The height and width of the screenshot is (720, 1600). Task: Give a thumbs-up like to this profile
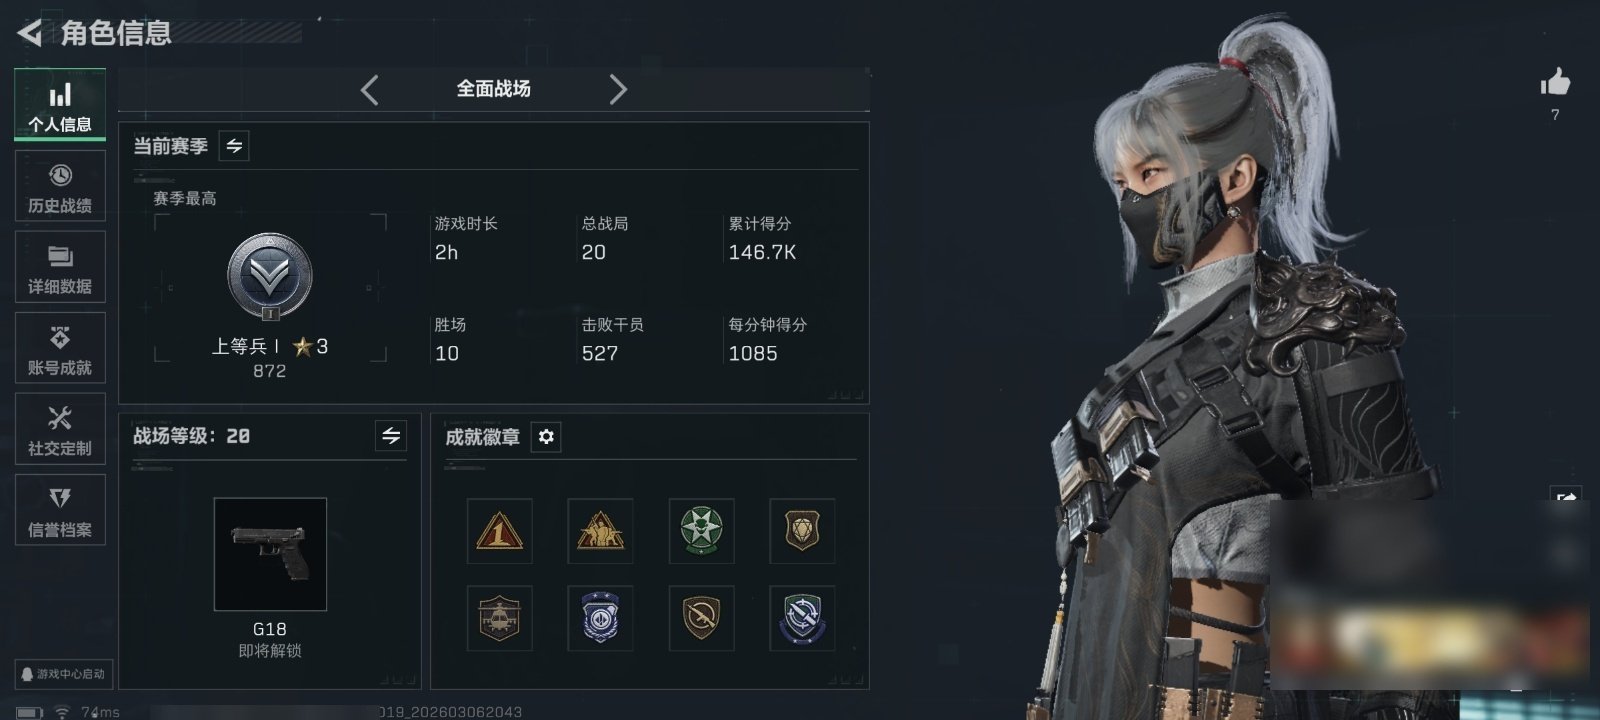click(1555, 83)
